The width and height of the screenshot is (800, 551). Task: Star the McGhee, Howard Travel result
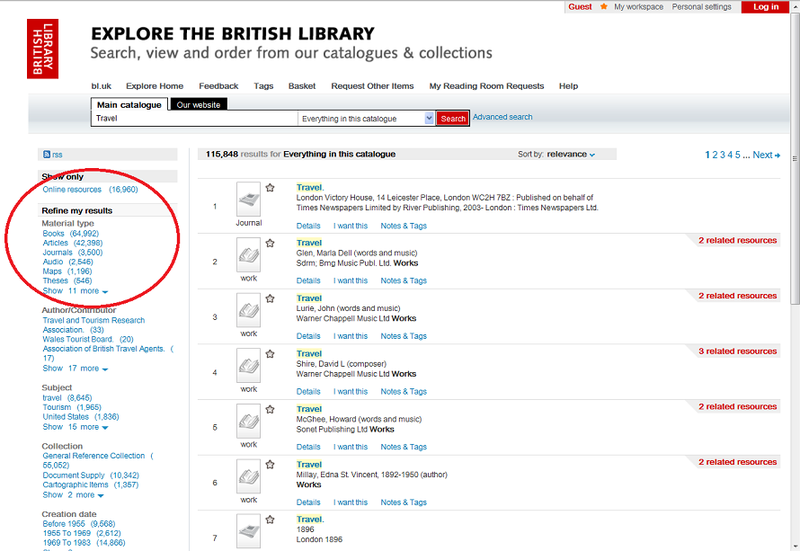tap(270, 409)
